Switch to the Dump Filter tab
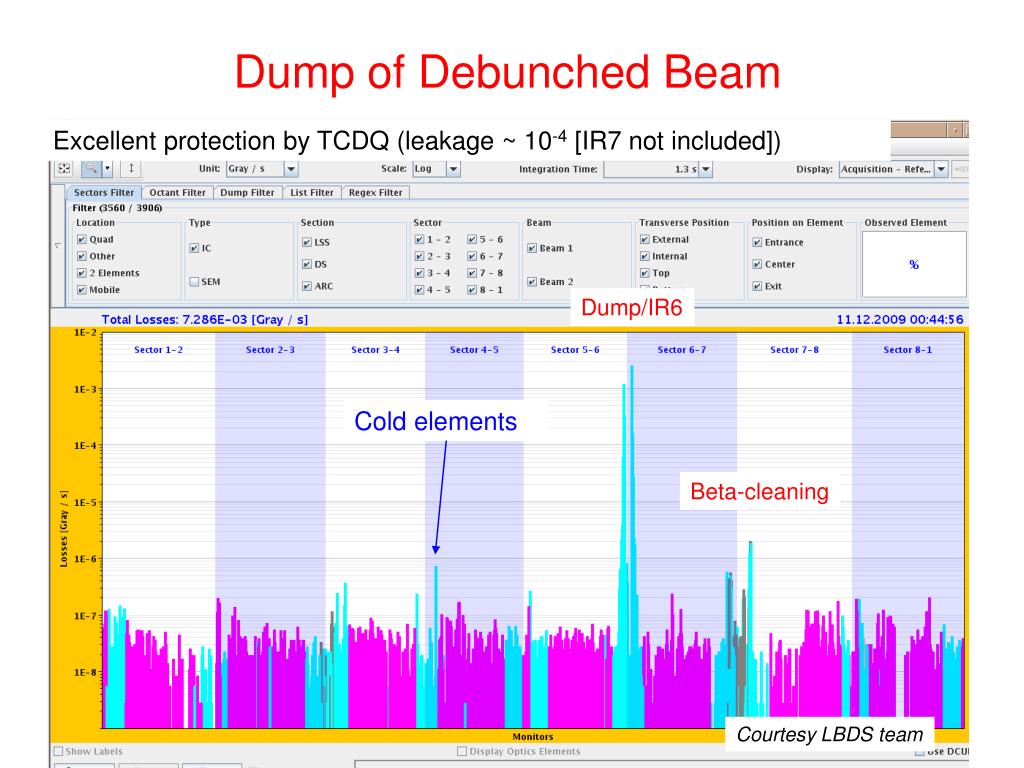 pos(247,192)
